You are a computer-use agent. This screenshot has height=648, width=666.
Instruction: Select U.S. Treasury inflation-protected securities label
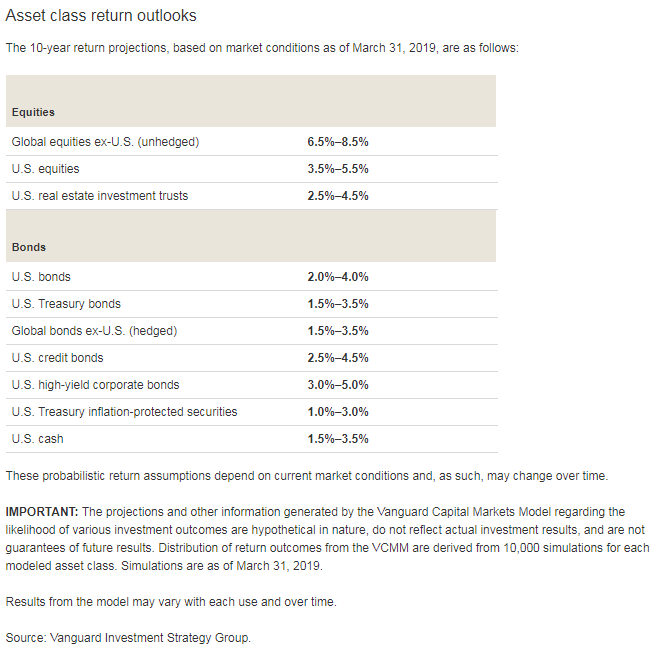click(124, 412)
